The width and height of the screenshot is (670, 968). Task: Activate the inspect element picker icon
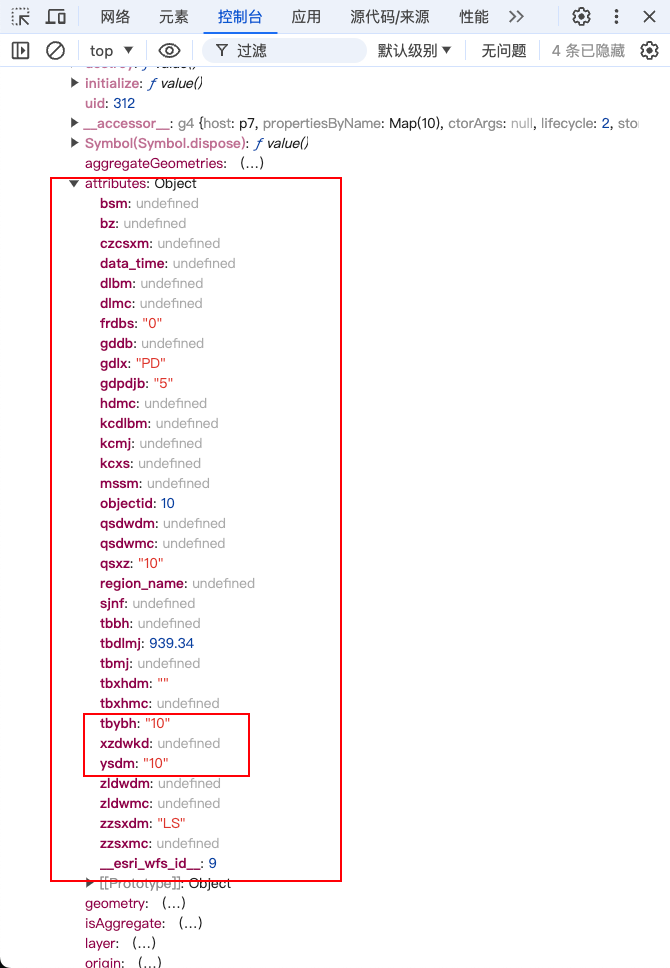click(21, 17)
